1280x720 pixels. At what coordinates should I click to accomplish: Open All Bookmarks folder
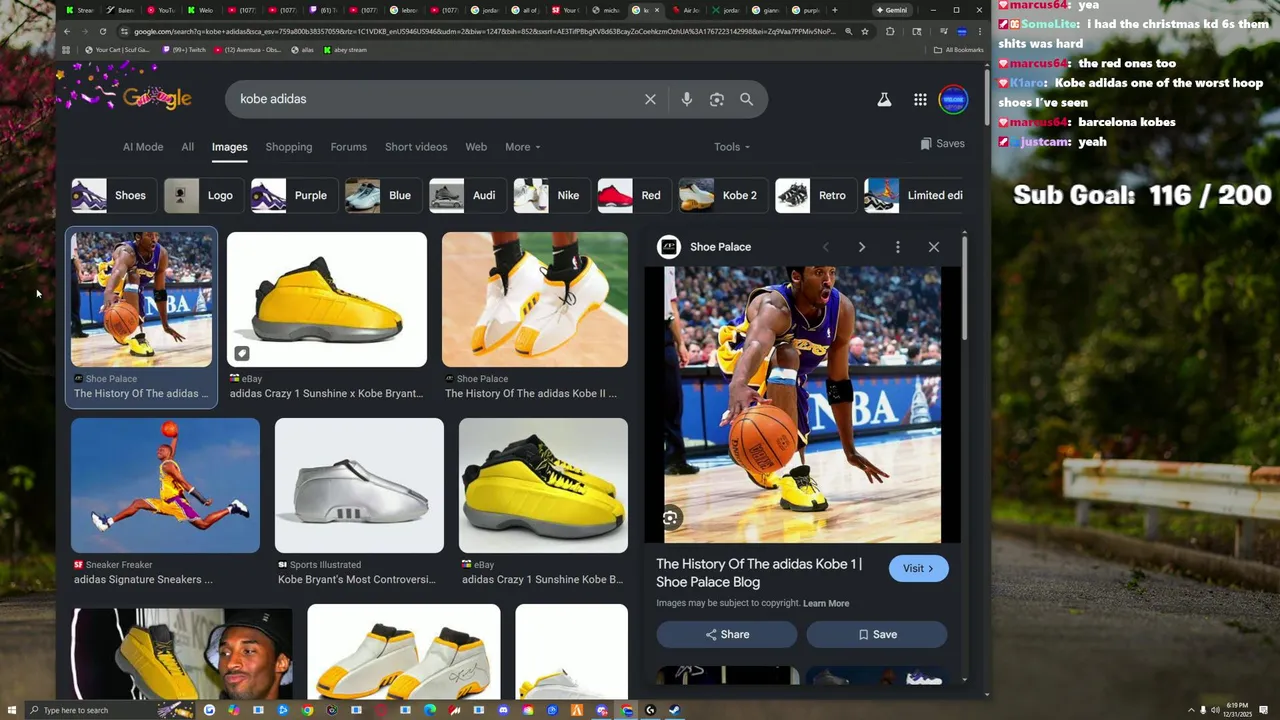tap(958, 49)
